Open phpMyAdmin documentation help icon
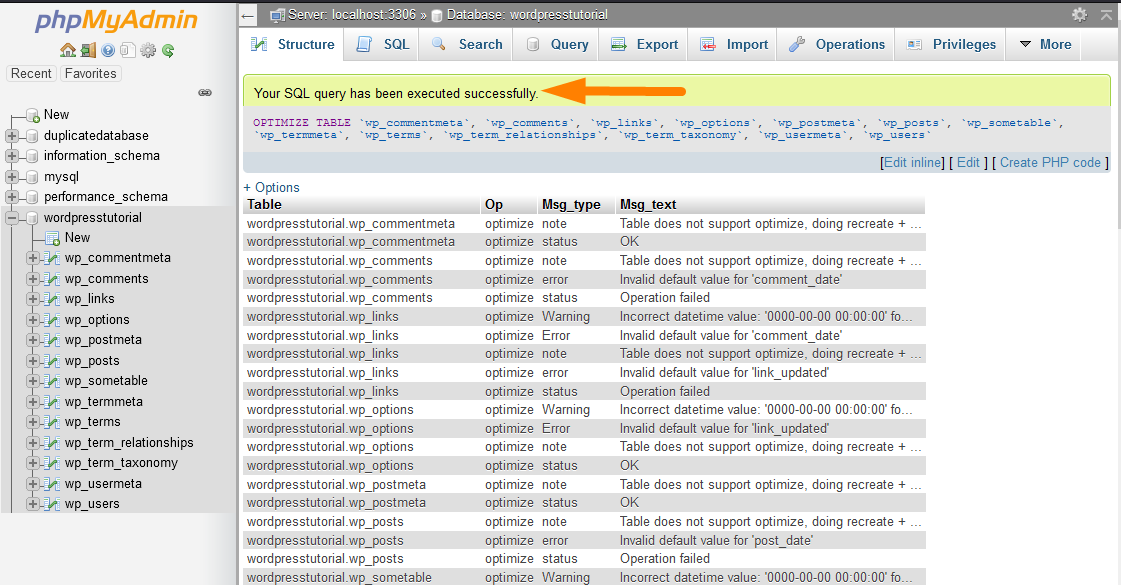The height and width of the screenshot is (585, 1121). 108,50
